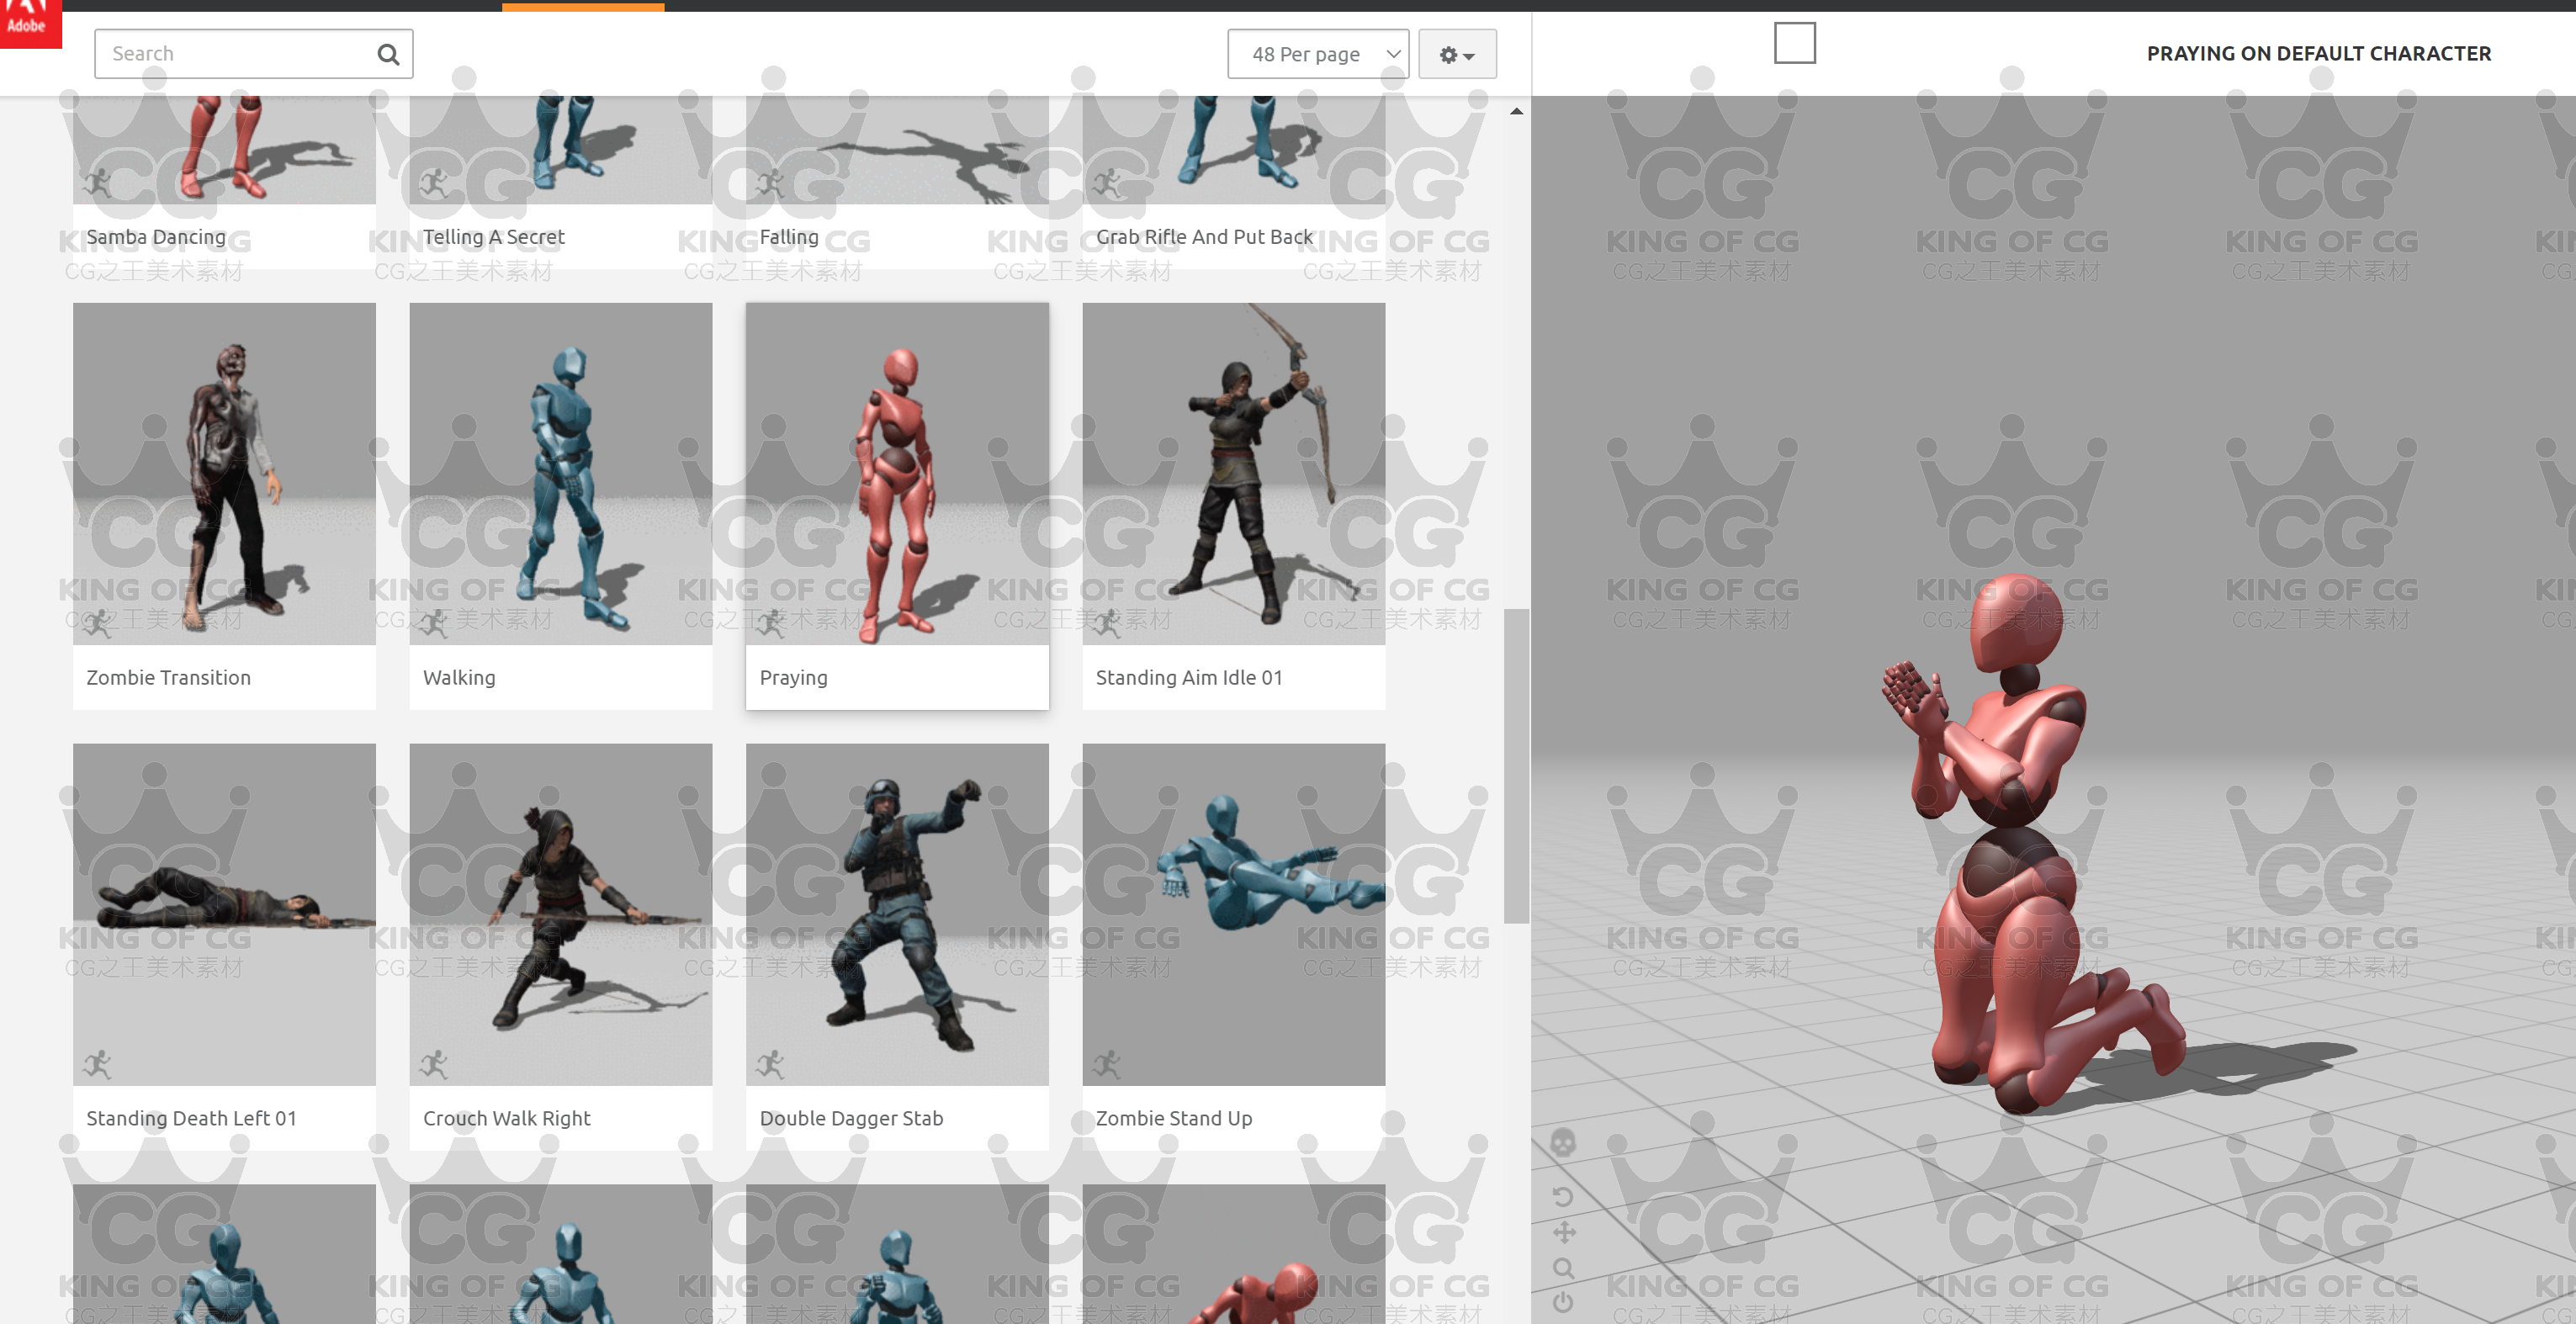Click the 'Zombie Transition' label
This screenshot has height=1324, width=2576.
168,678
